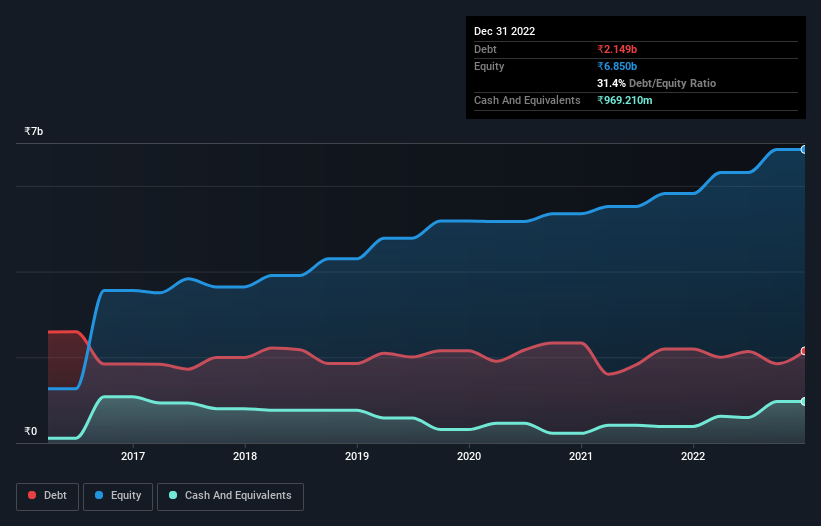Click the ₹2.149b debt value
The width and height of the screenshot is (821, 526).
[617, 49]
